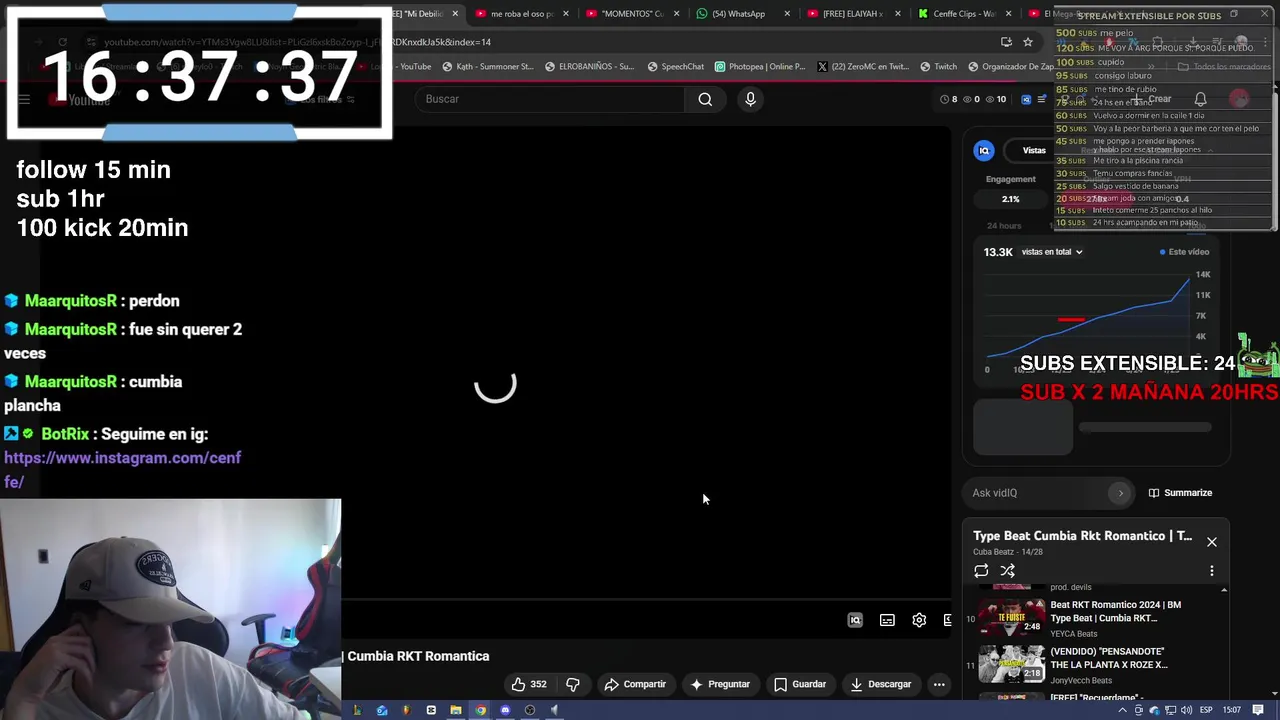Submit Ask vidIQ arrow button
Viewport: 1280px width, 720px height.
pos(1120,493)
